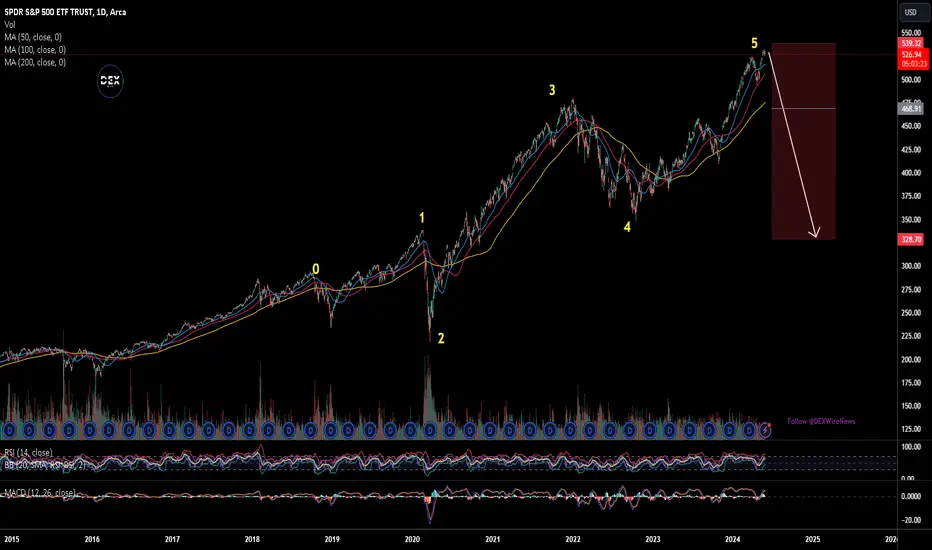Open the purple lightning bolt event icon
Viewport: 932px width, 550px height.
(765, 429)
